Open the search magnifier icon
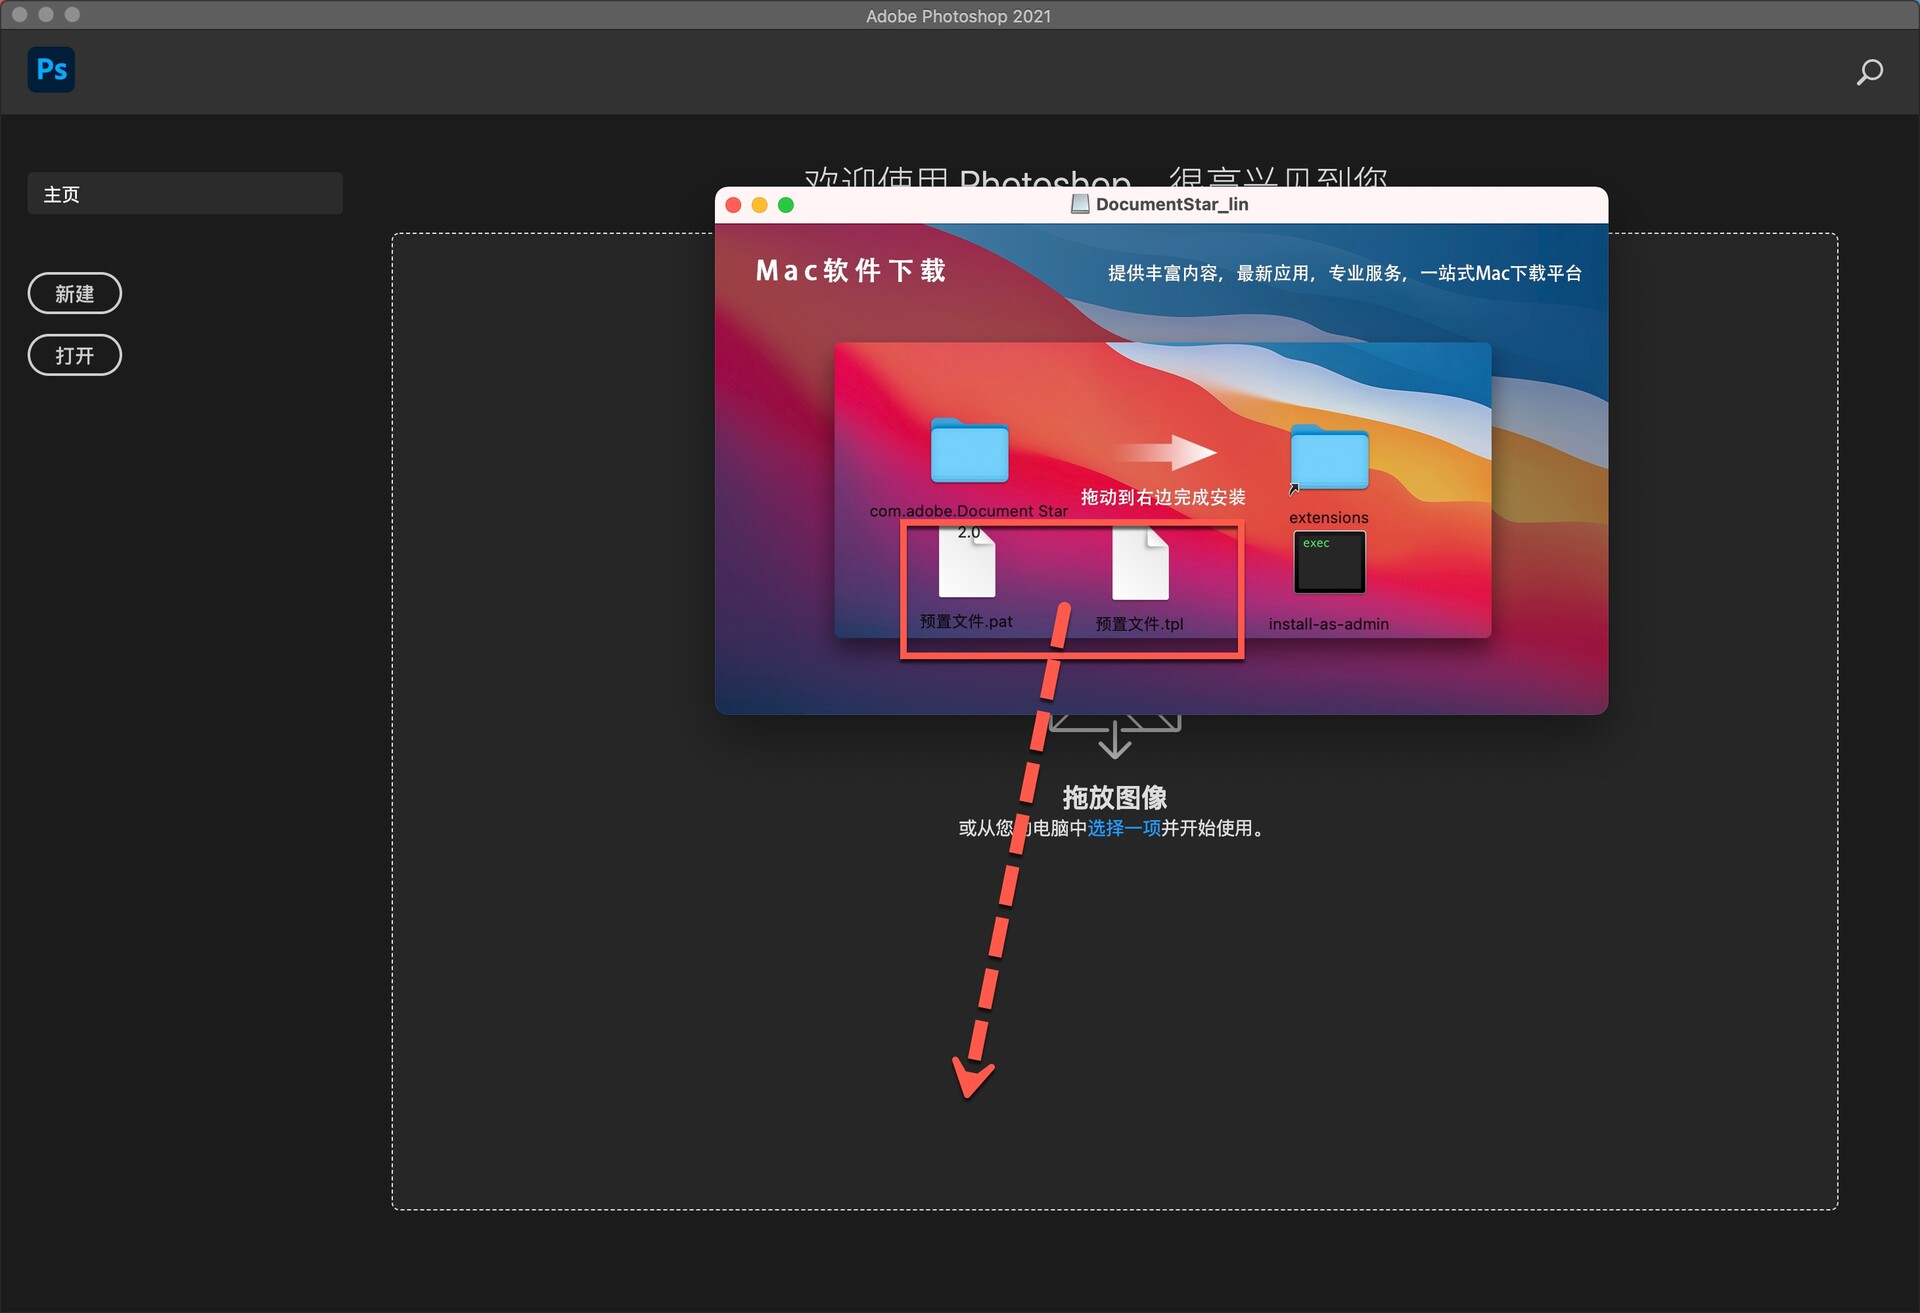The width and height of the screenshot is (1920, 1313). pos(1869,72)
